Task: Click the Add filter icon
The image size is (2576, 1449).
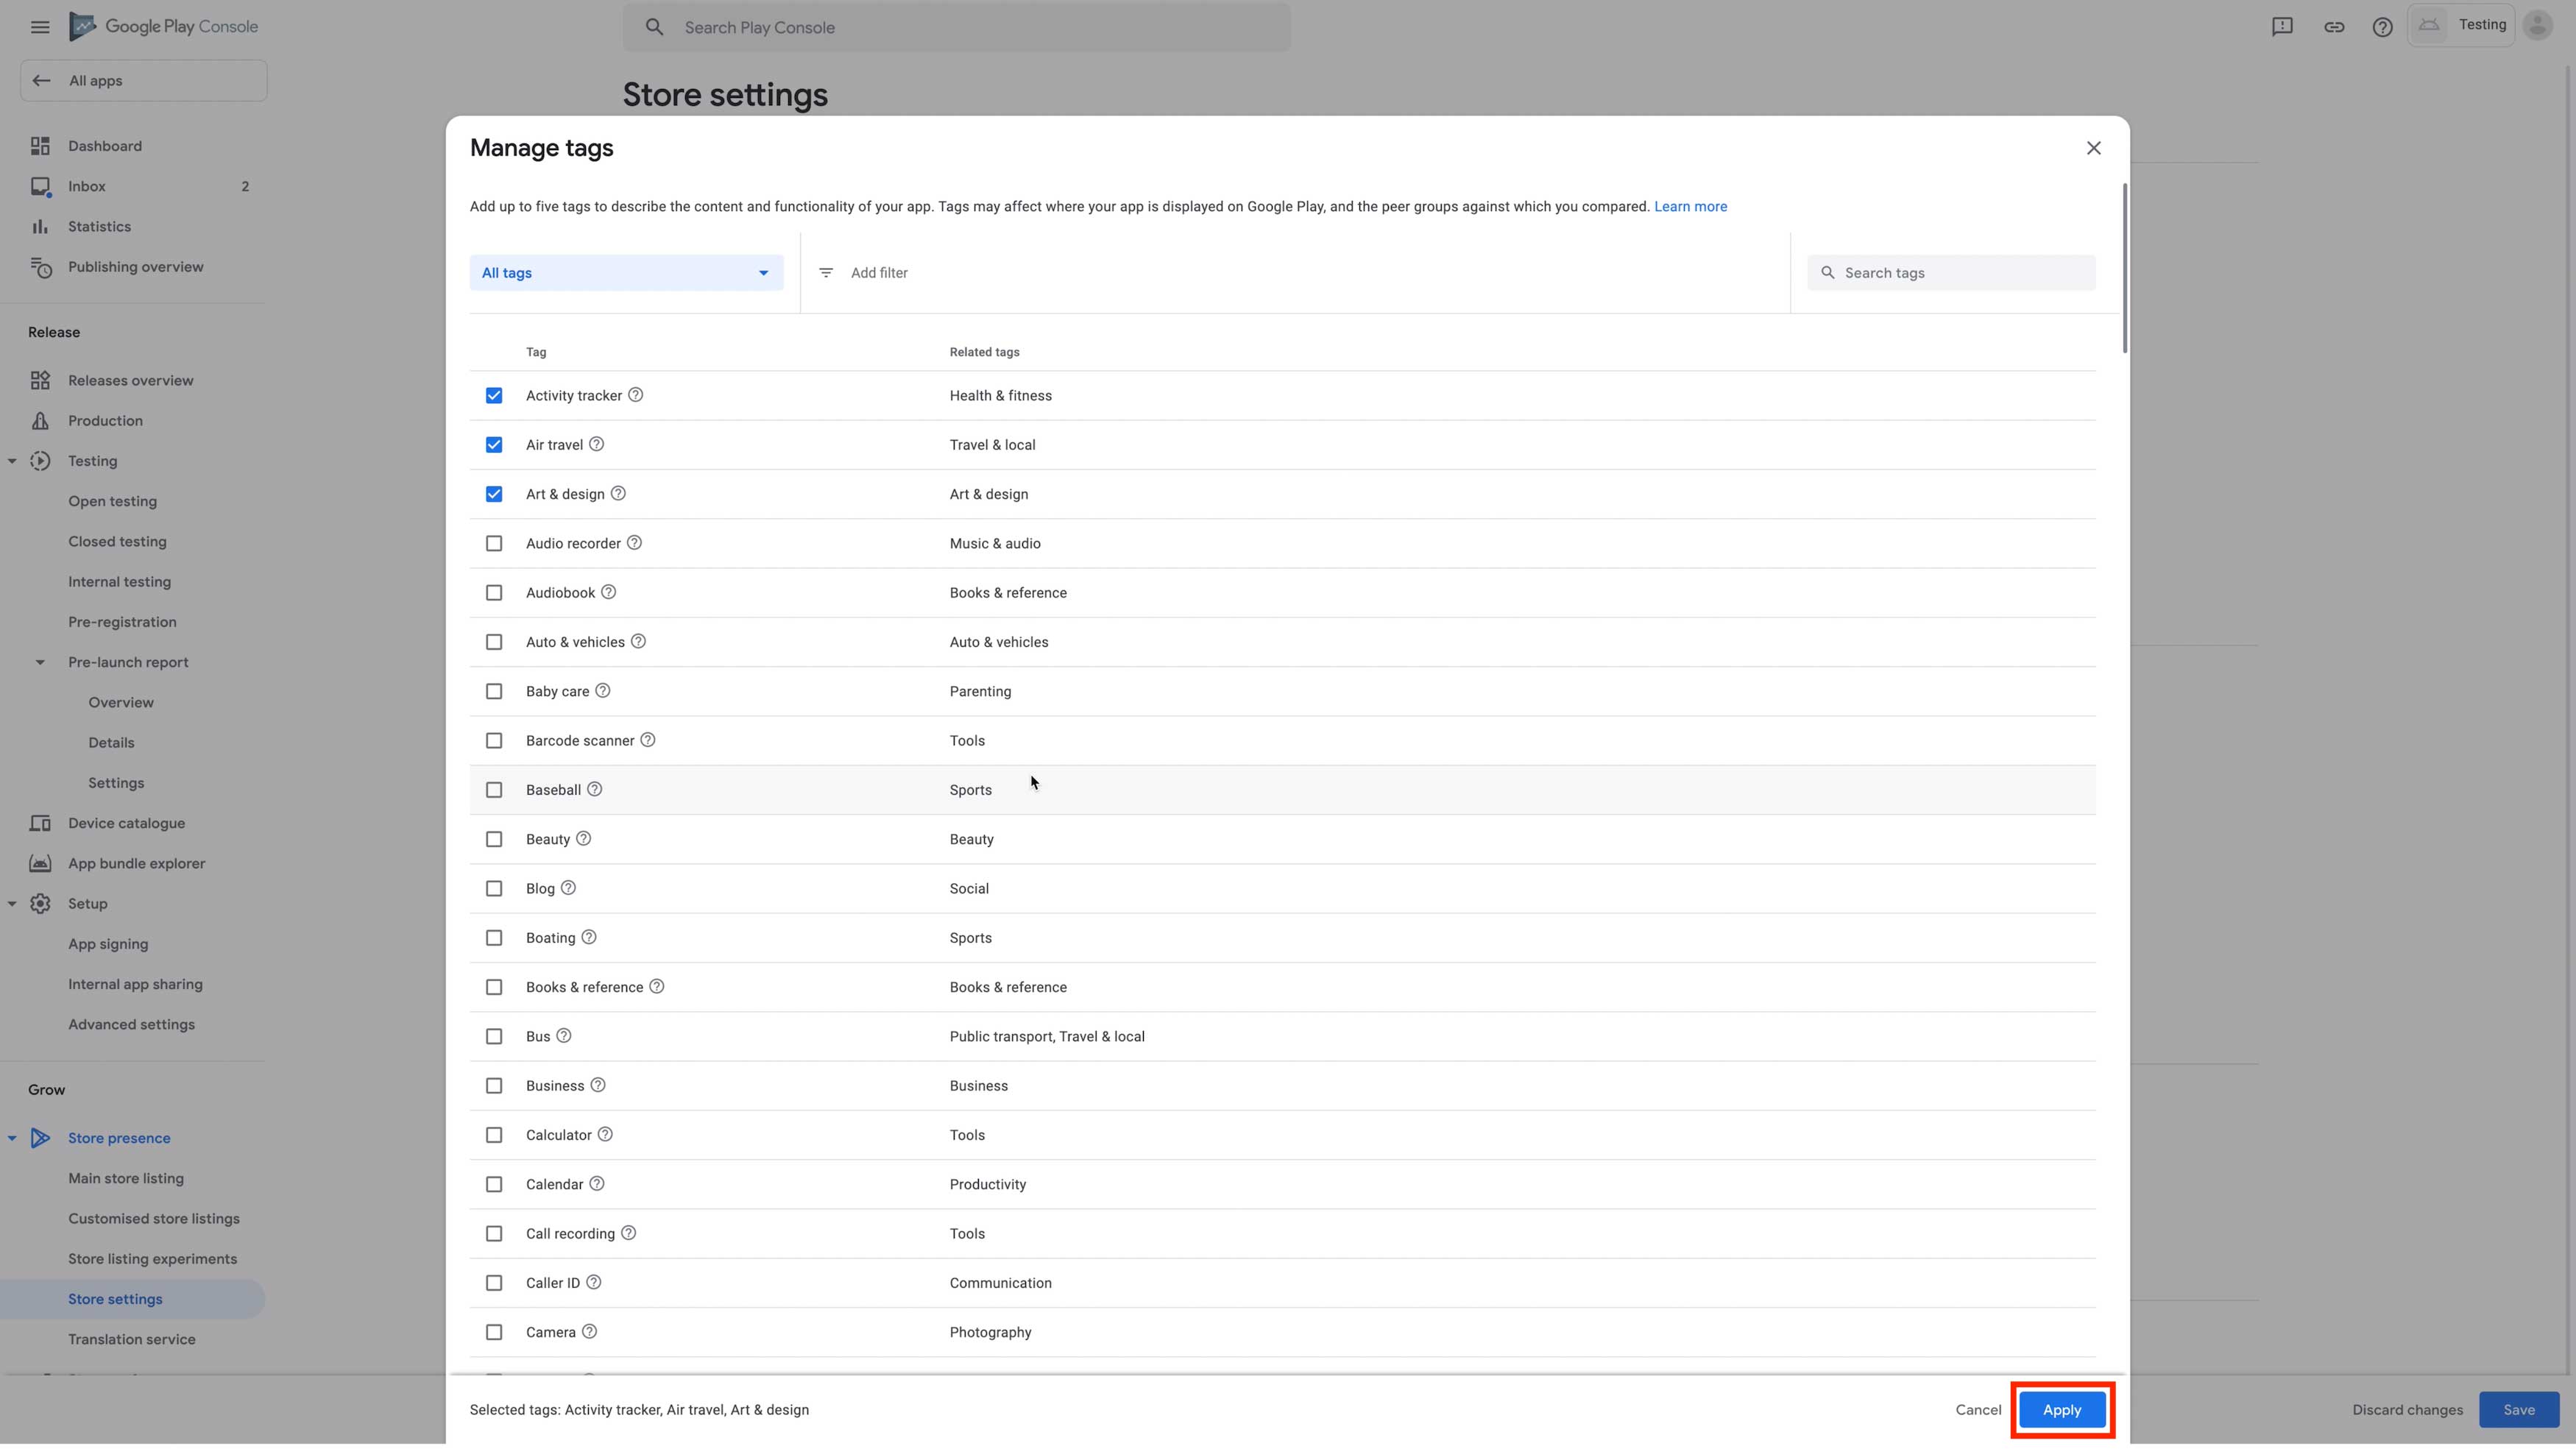Action: [826, 273]
